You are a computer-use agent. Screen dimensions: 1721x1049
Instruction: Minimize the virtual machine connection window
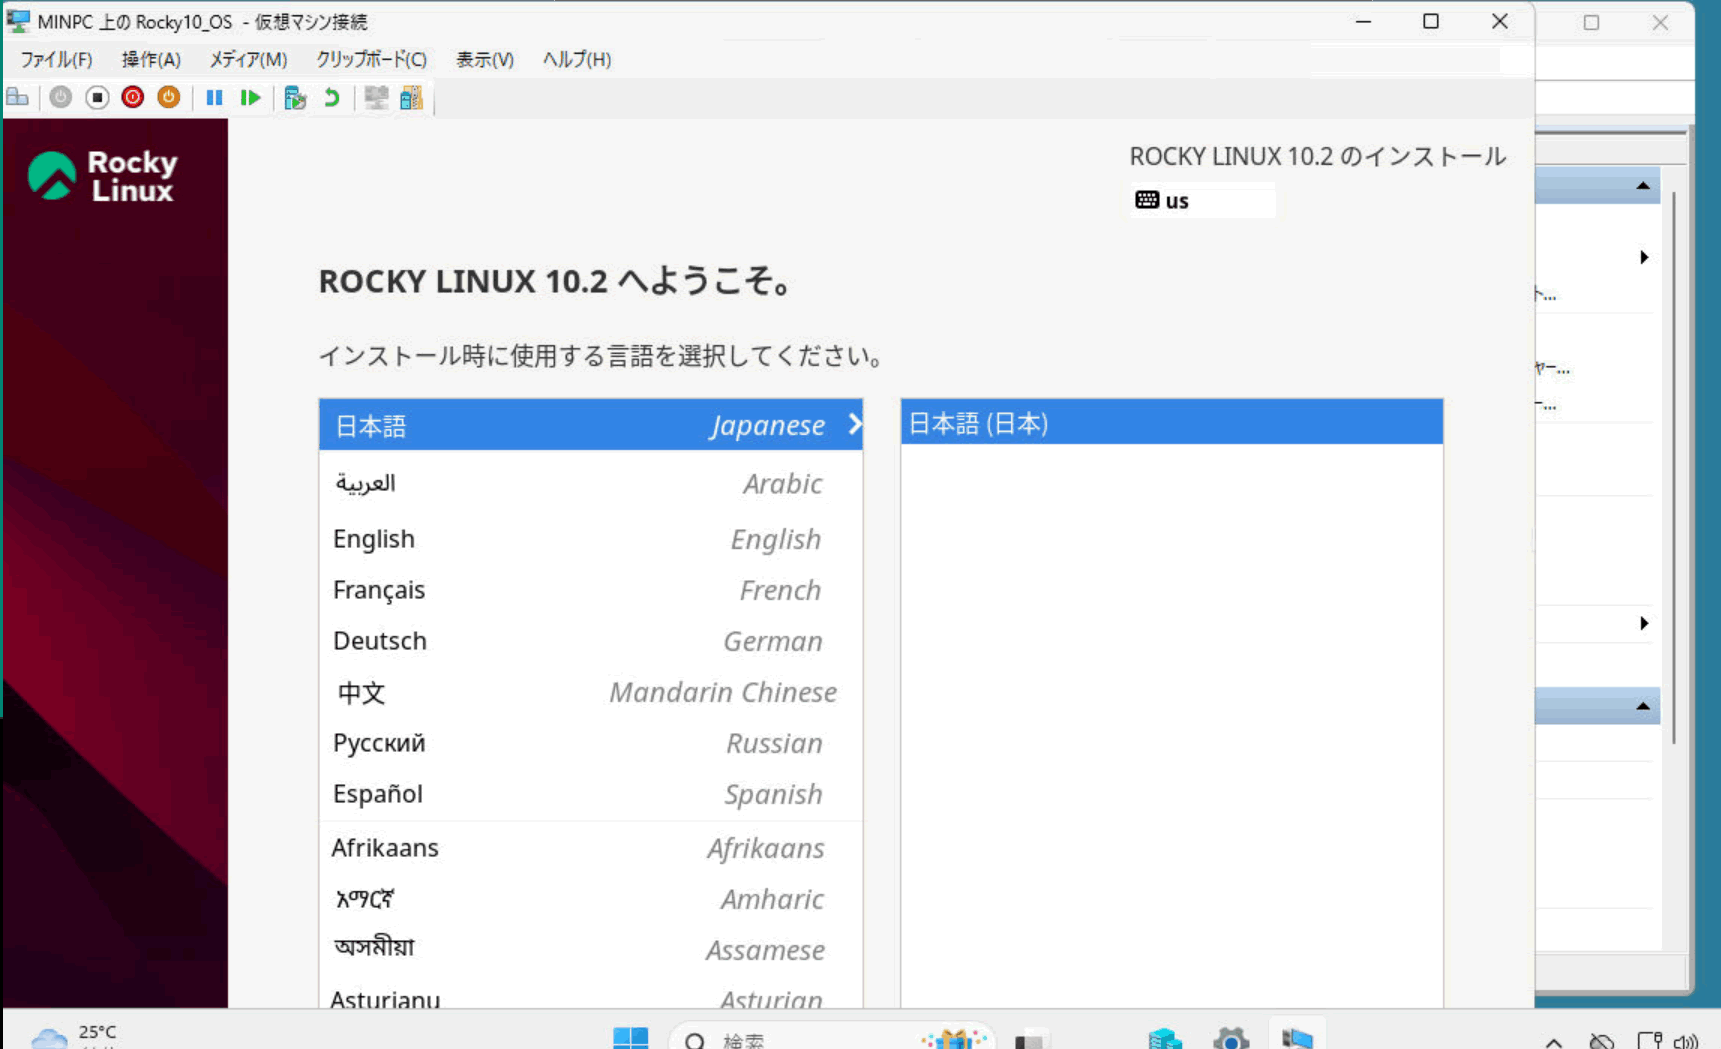[x=1363, y=21]
